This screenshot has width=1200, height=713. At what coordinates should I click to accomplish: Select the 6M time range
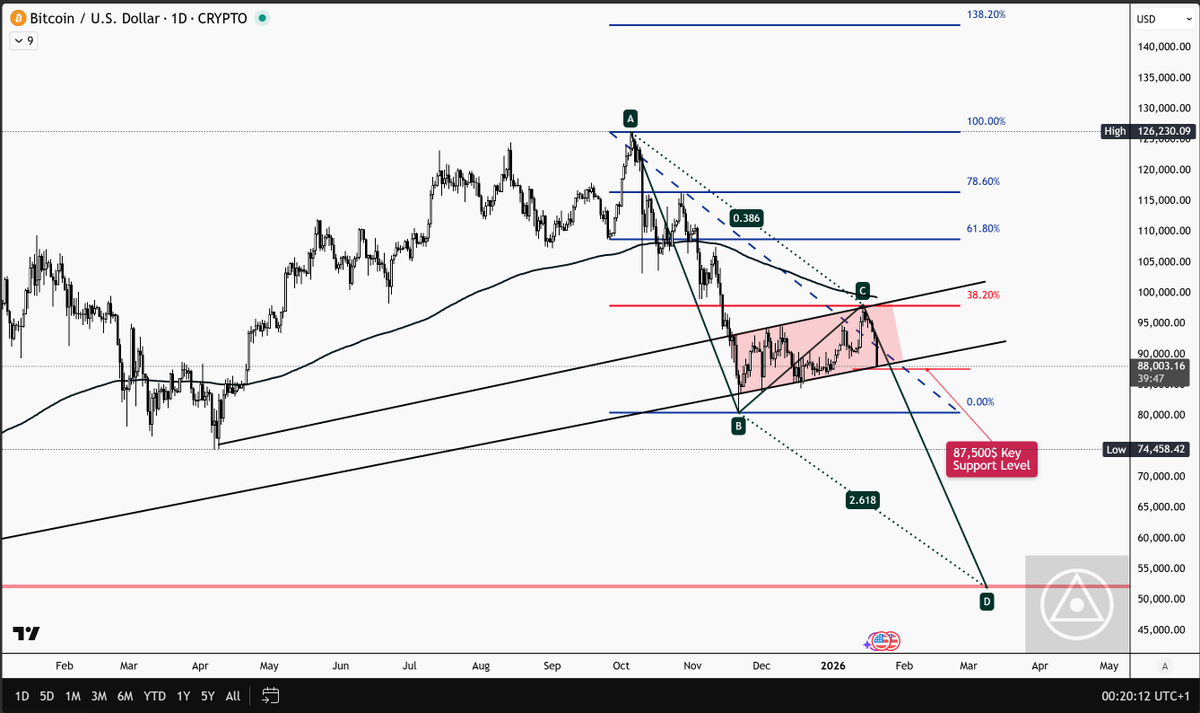point(125,694)
